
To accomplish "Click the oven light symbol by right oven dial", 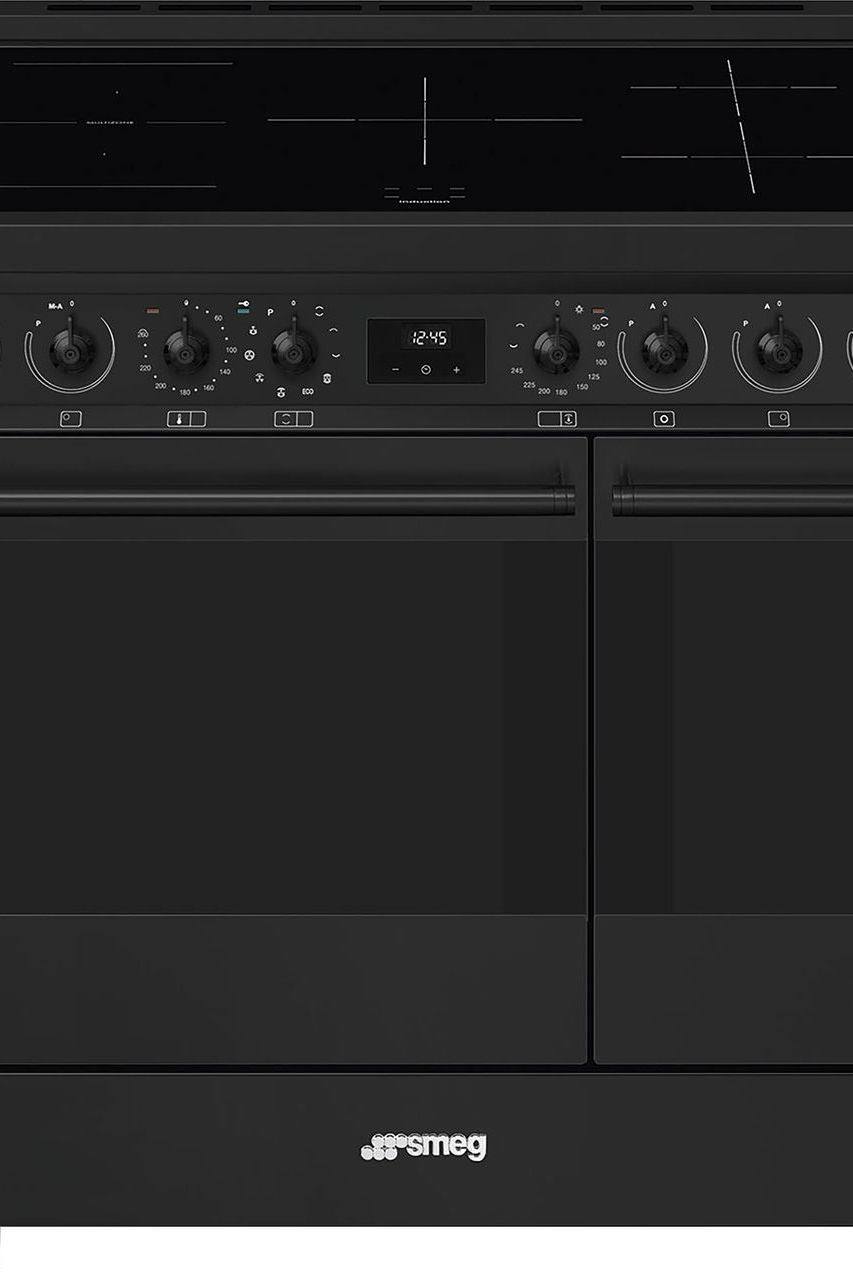I will [578, 307].
